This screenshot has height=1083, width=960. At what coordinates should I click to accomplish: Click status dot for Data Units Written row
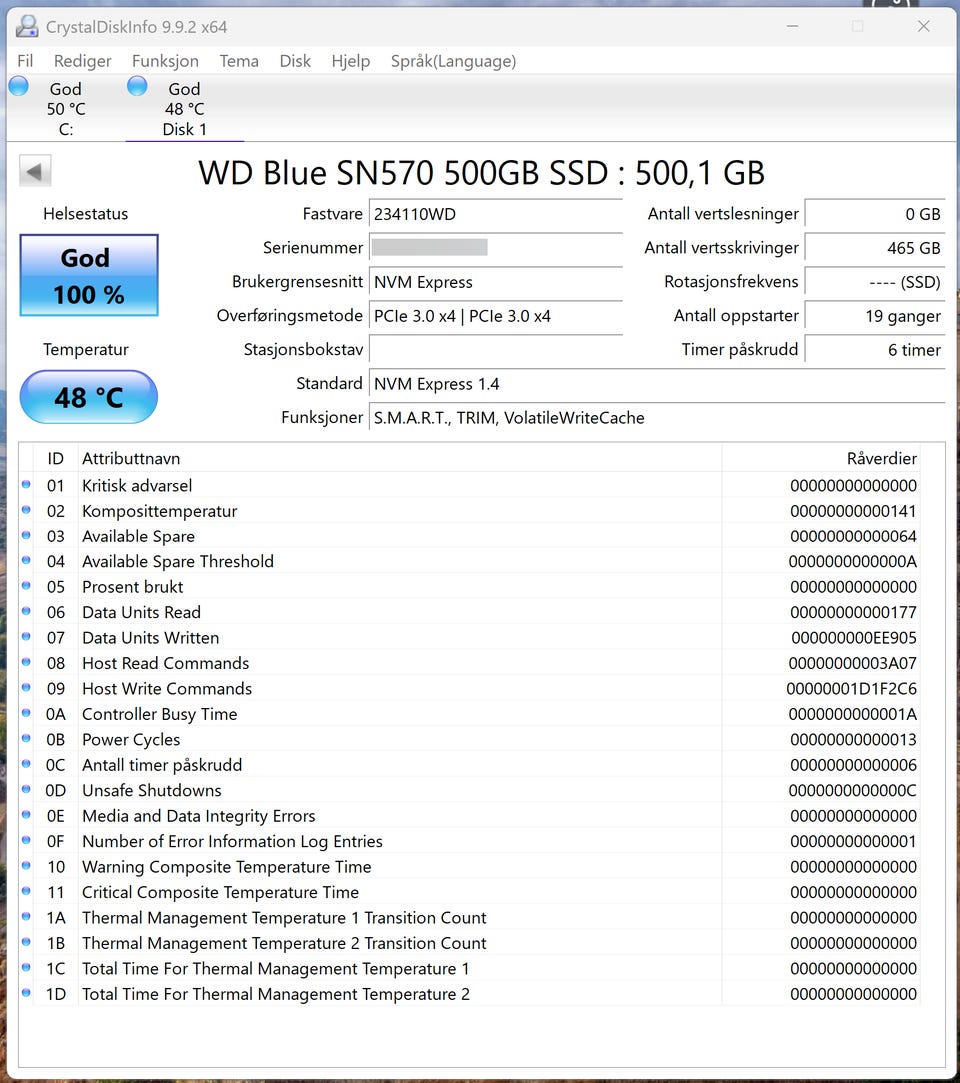pyautogui.click(x=26, y=637)
